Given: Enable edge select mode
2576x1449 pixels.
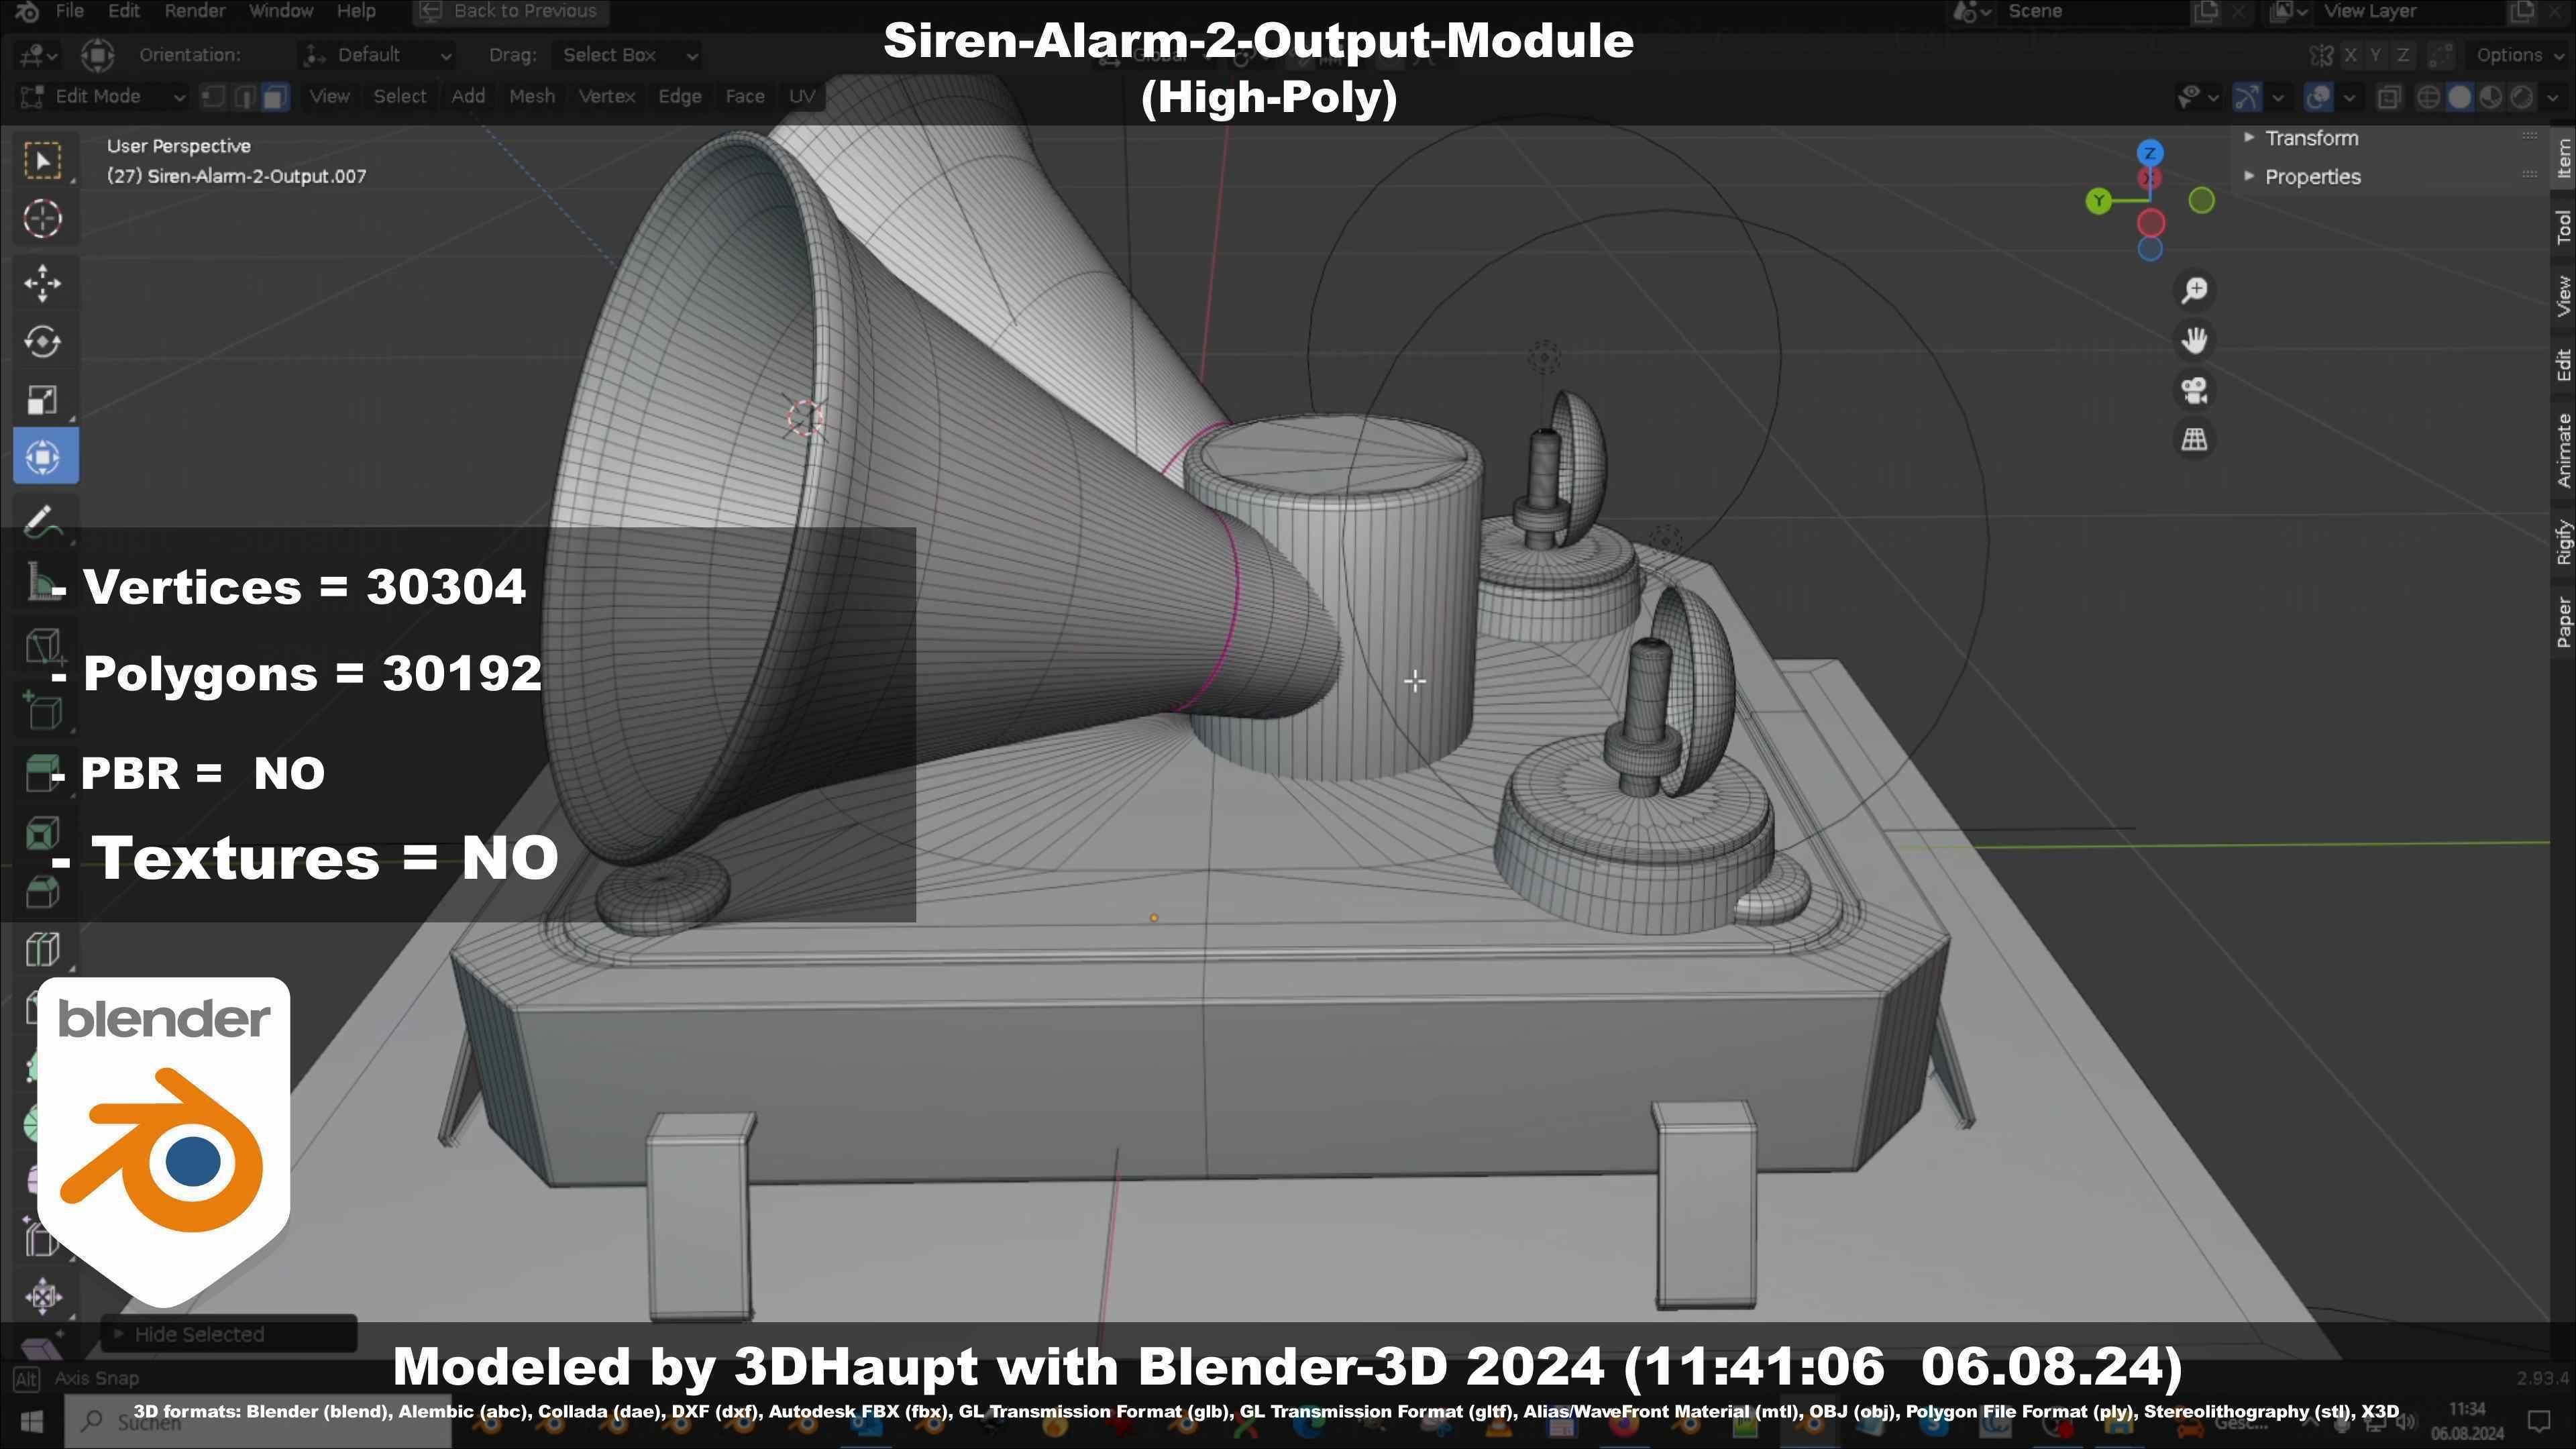Looking at the screenshot, I should (244, 96).
